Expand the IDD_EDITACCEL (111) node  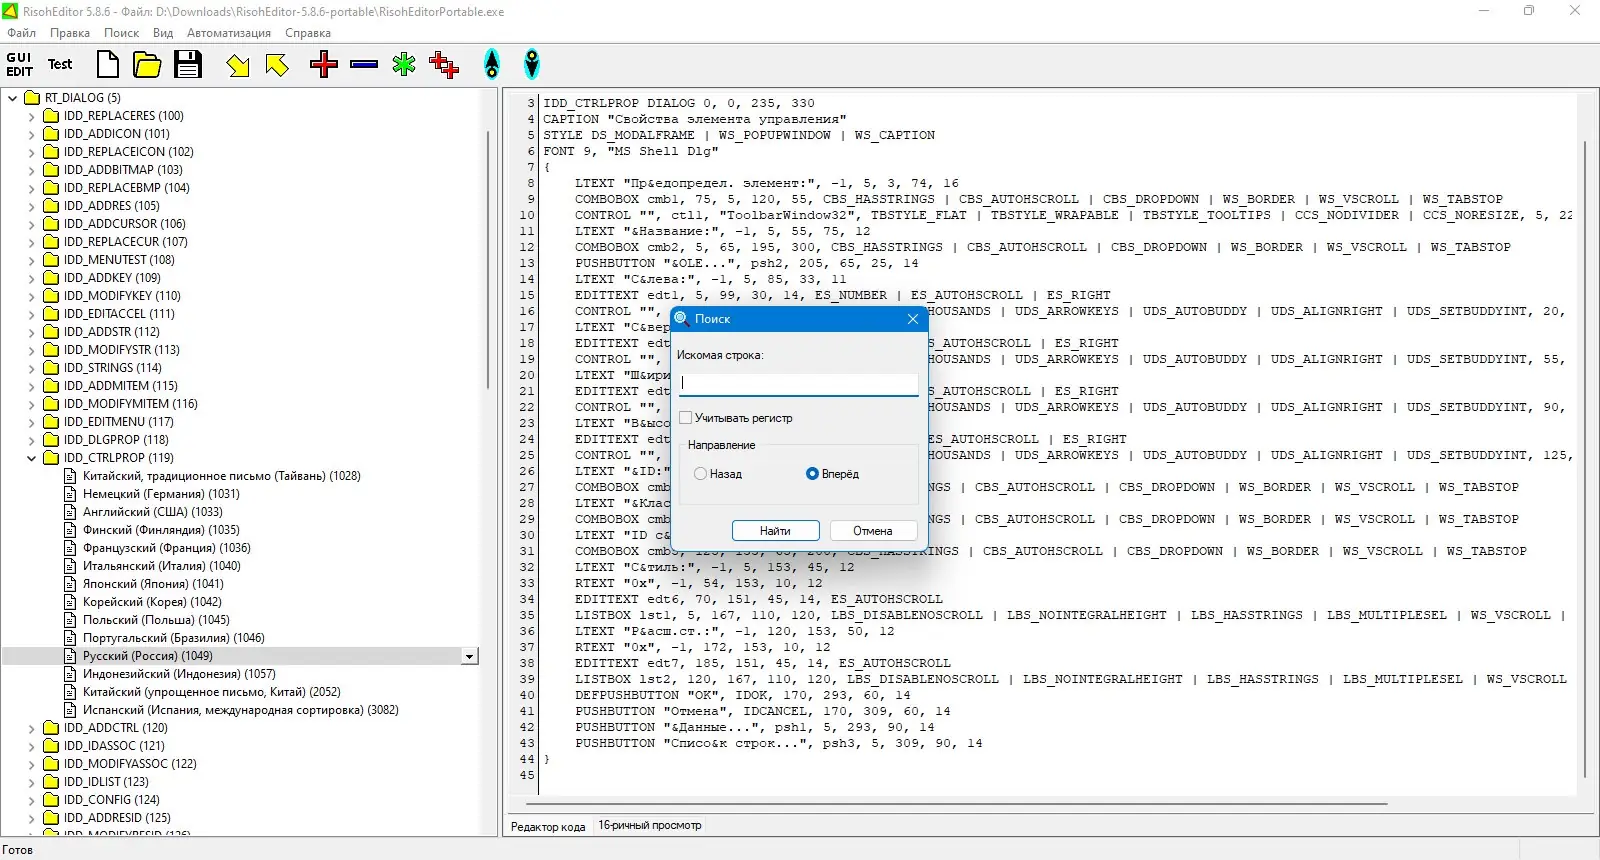tap(31, 314)
